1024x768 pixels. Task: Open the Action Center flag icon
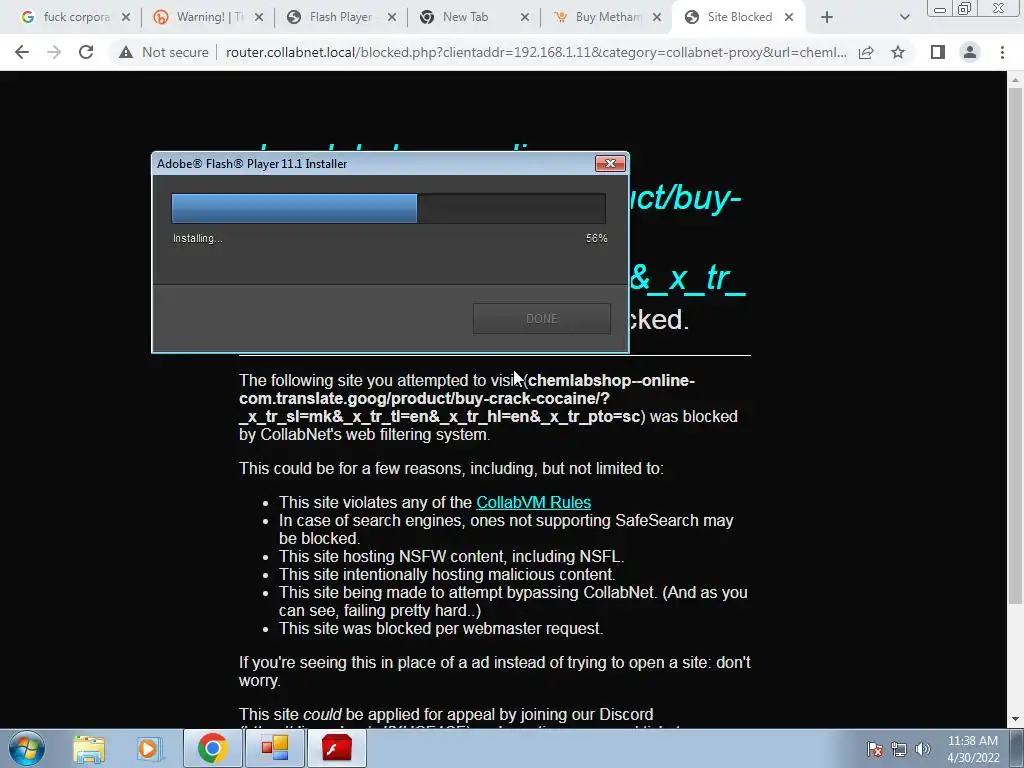point(875,749)
